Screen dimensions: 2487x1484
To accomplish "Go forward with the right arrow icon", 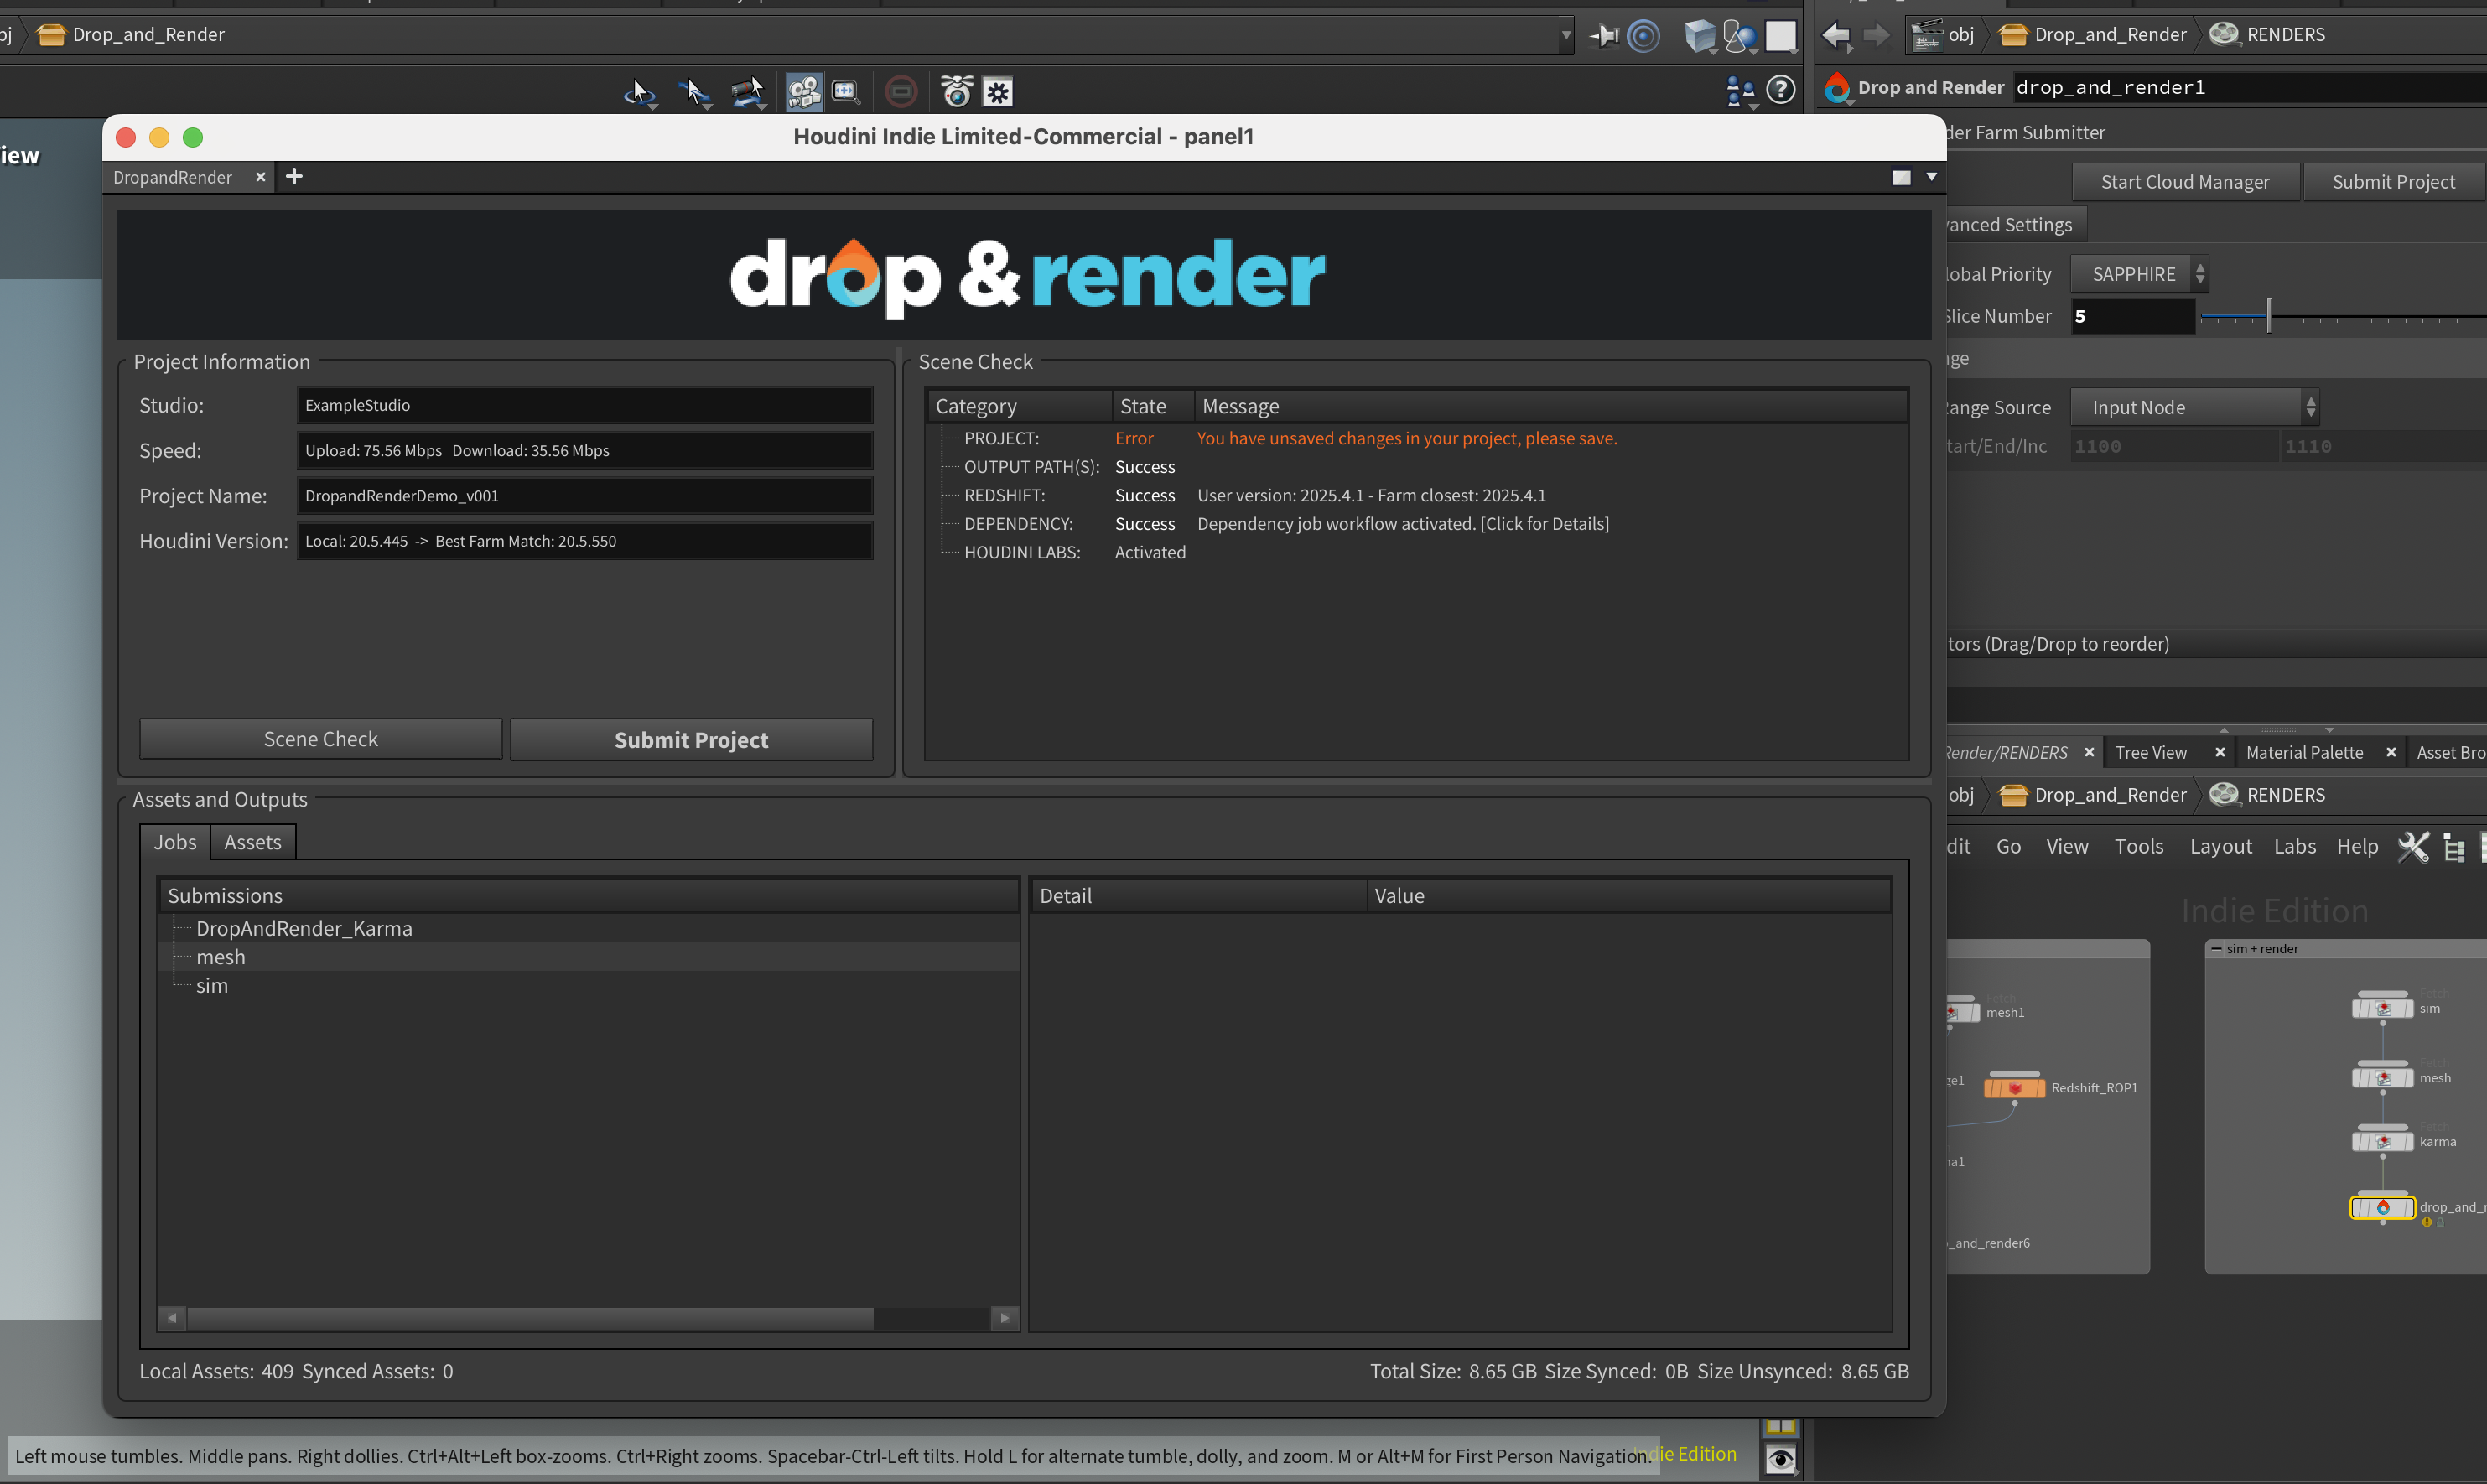I will [1876, 35].
